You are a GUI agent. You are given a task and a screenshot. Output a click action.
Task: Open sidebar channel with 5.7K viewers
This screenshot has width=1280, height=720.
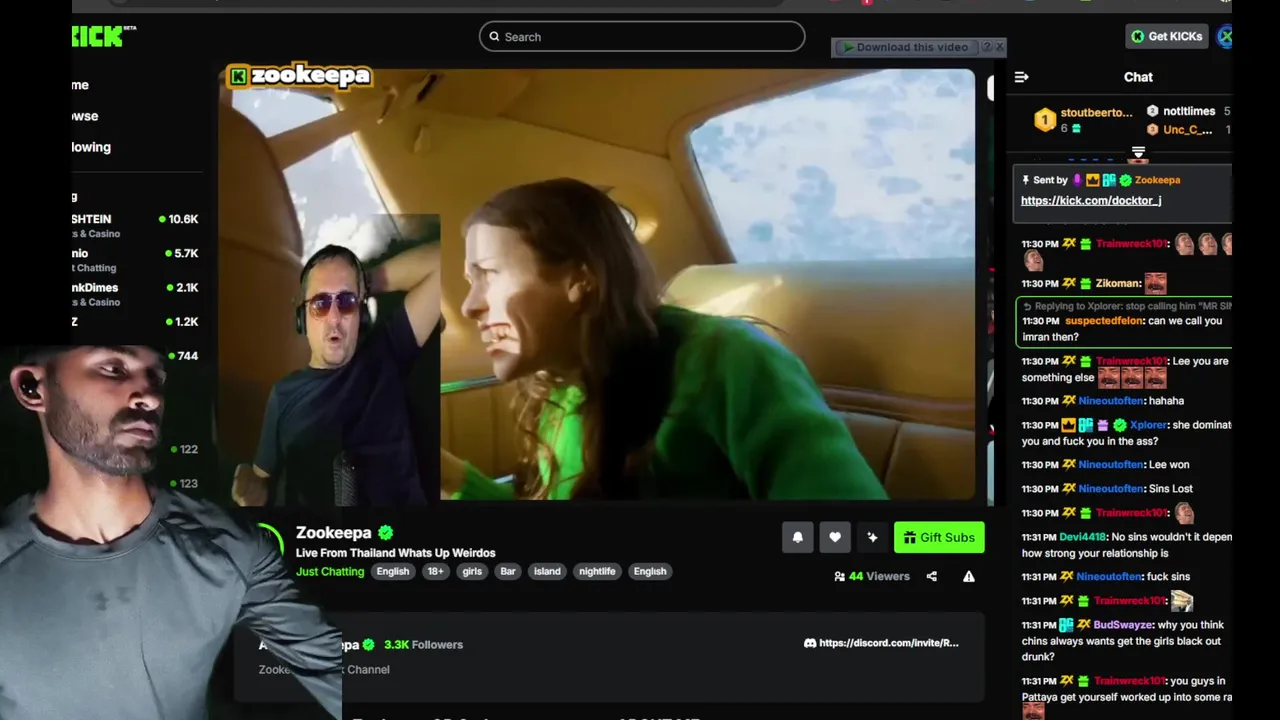click(135, 260)
